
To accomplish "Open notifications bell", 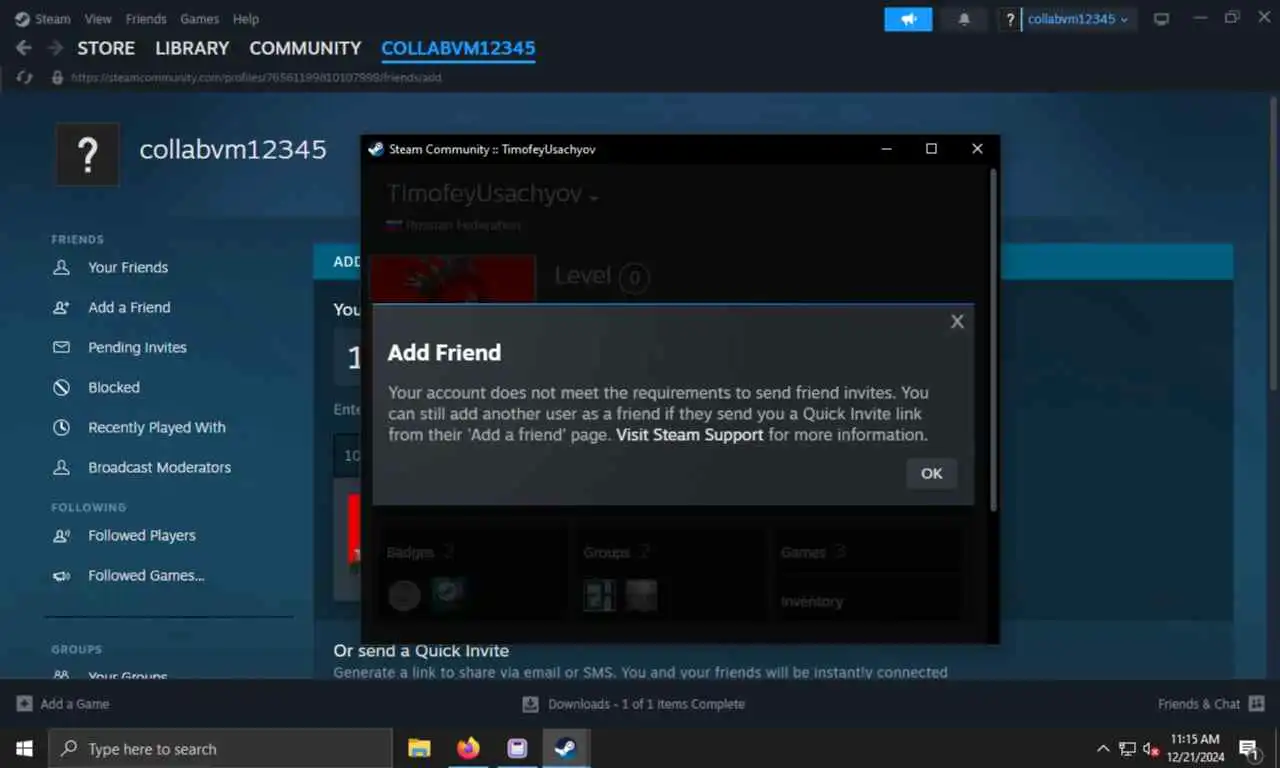I will 965,19.
